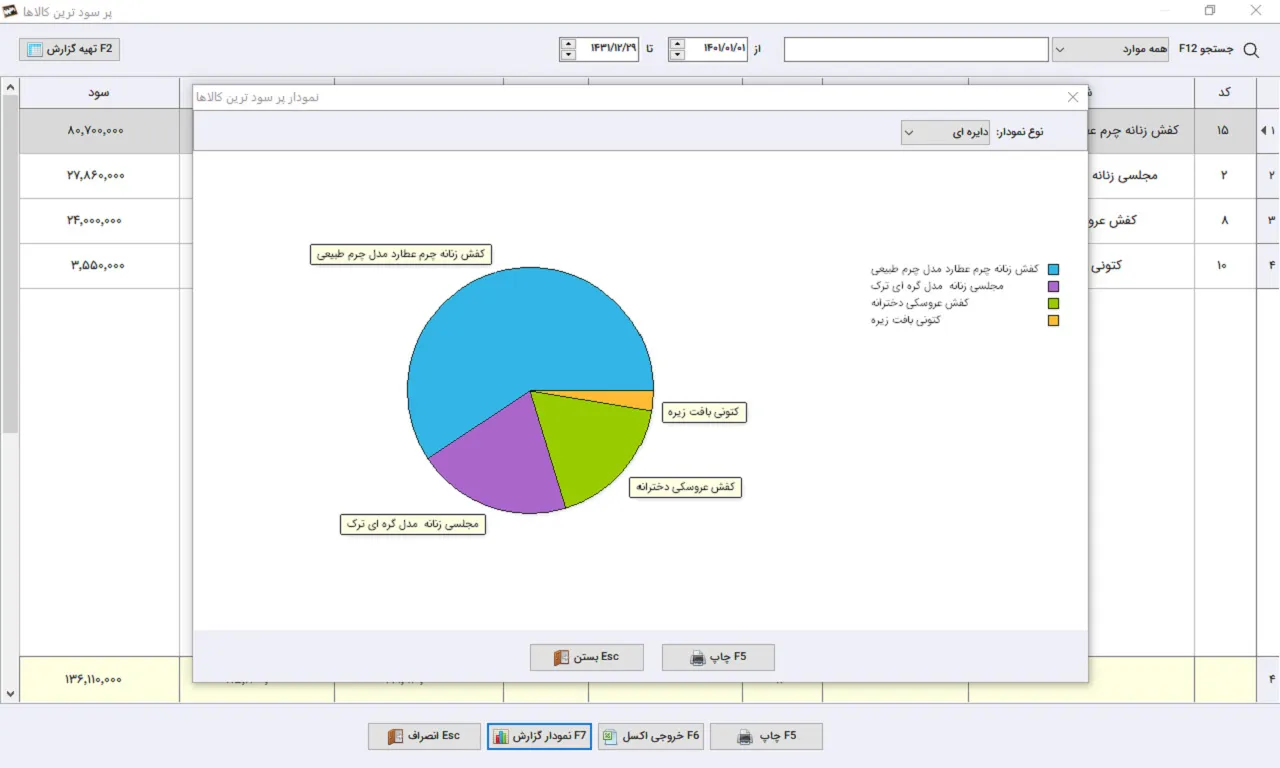1280x768 pixels.
Task: Open F7 نمودار گزارش chart report
Action: 540,736
